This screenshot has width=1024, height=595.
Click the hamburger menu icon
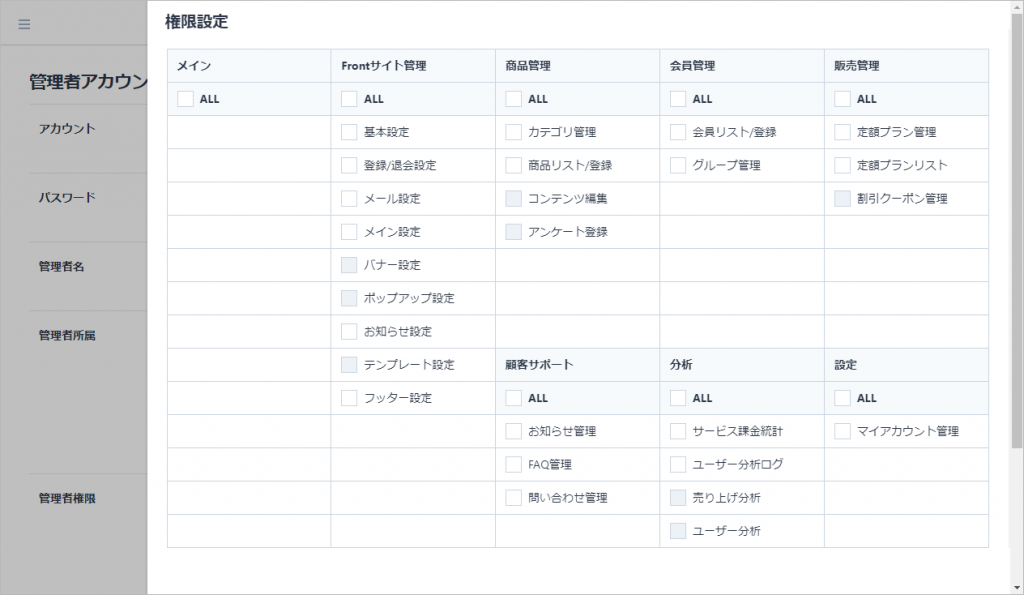(x=24, y=24)
